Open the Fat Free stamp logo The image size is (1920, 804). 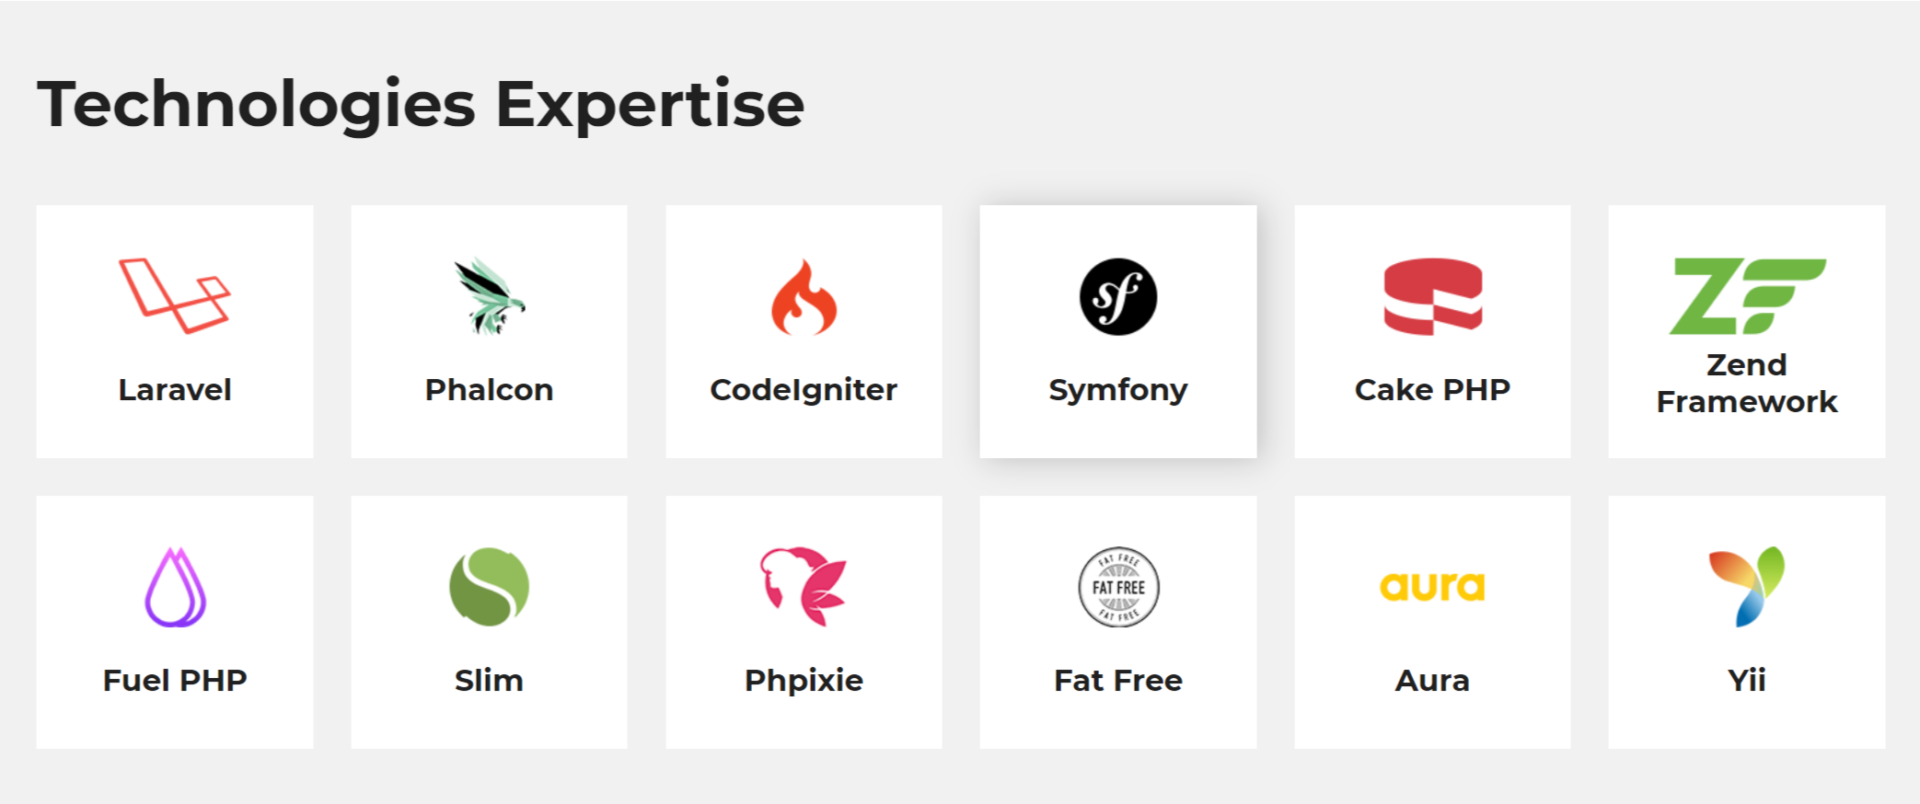click(x=1118, y=587)
